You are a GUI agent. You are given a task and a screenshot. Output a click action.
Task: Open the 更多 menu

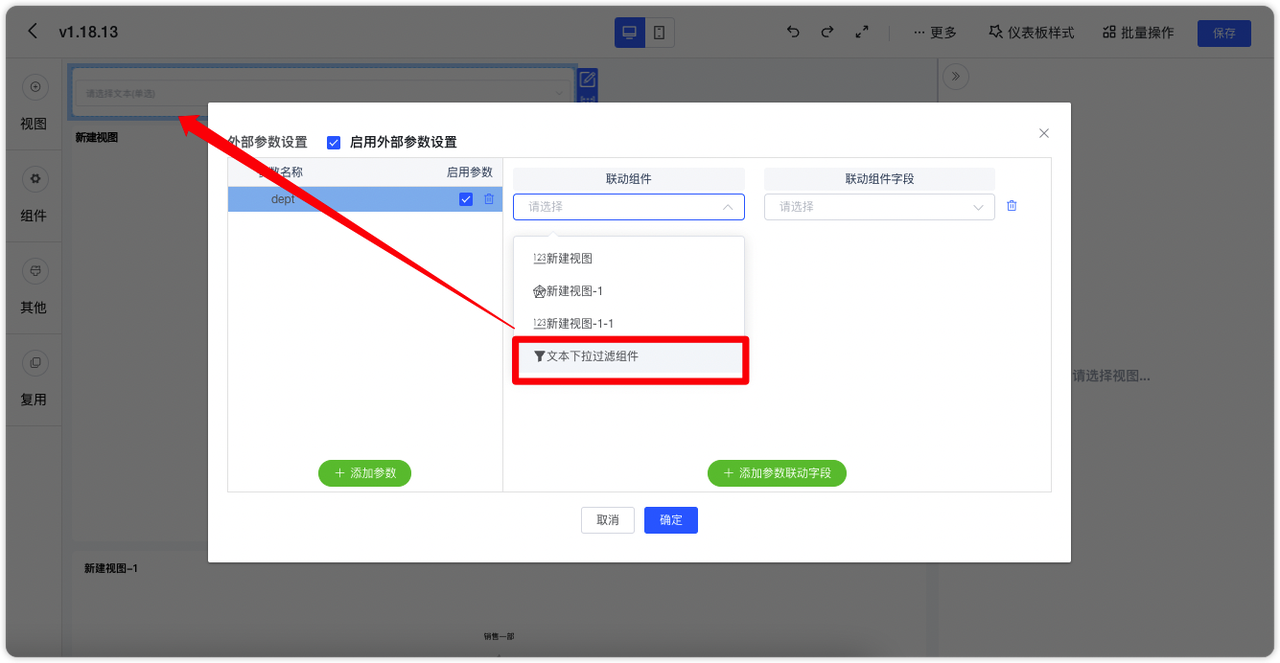coord(935,32)
